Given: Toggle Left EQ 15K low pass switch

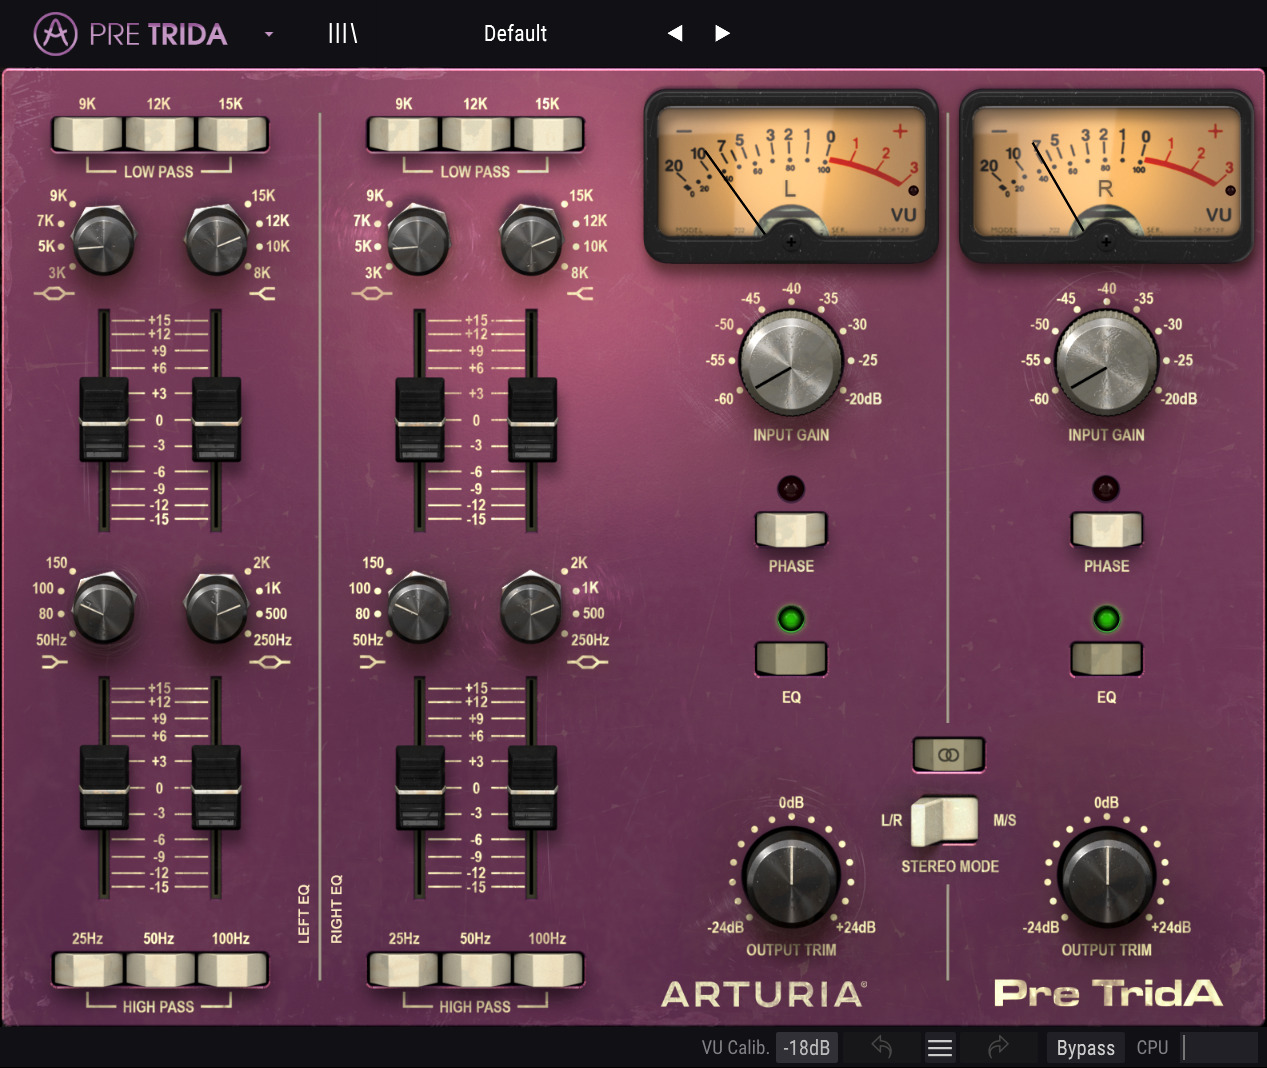Looking at the screenshot, I should pos(232,134).
